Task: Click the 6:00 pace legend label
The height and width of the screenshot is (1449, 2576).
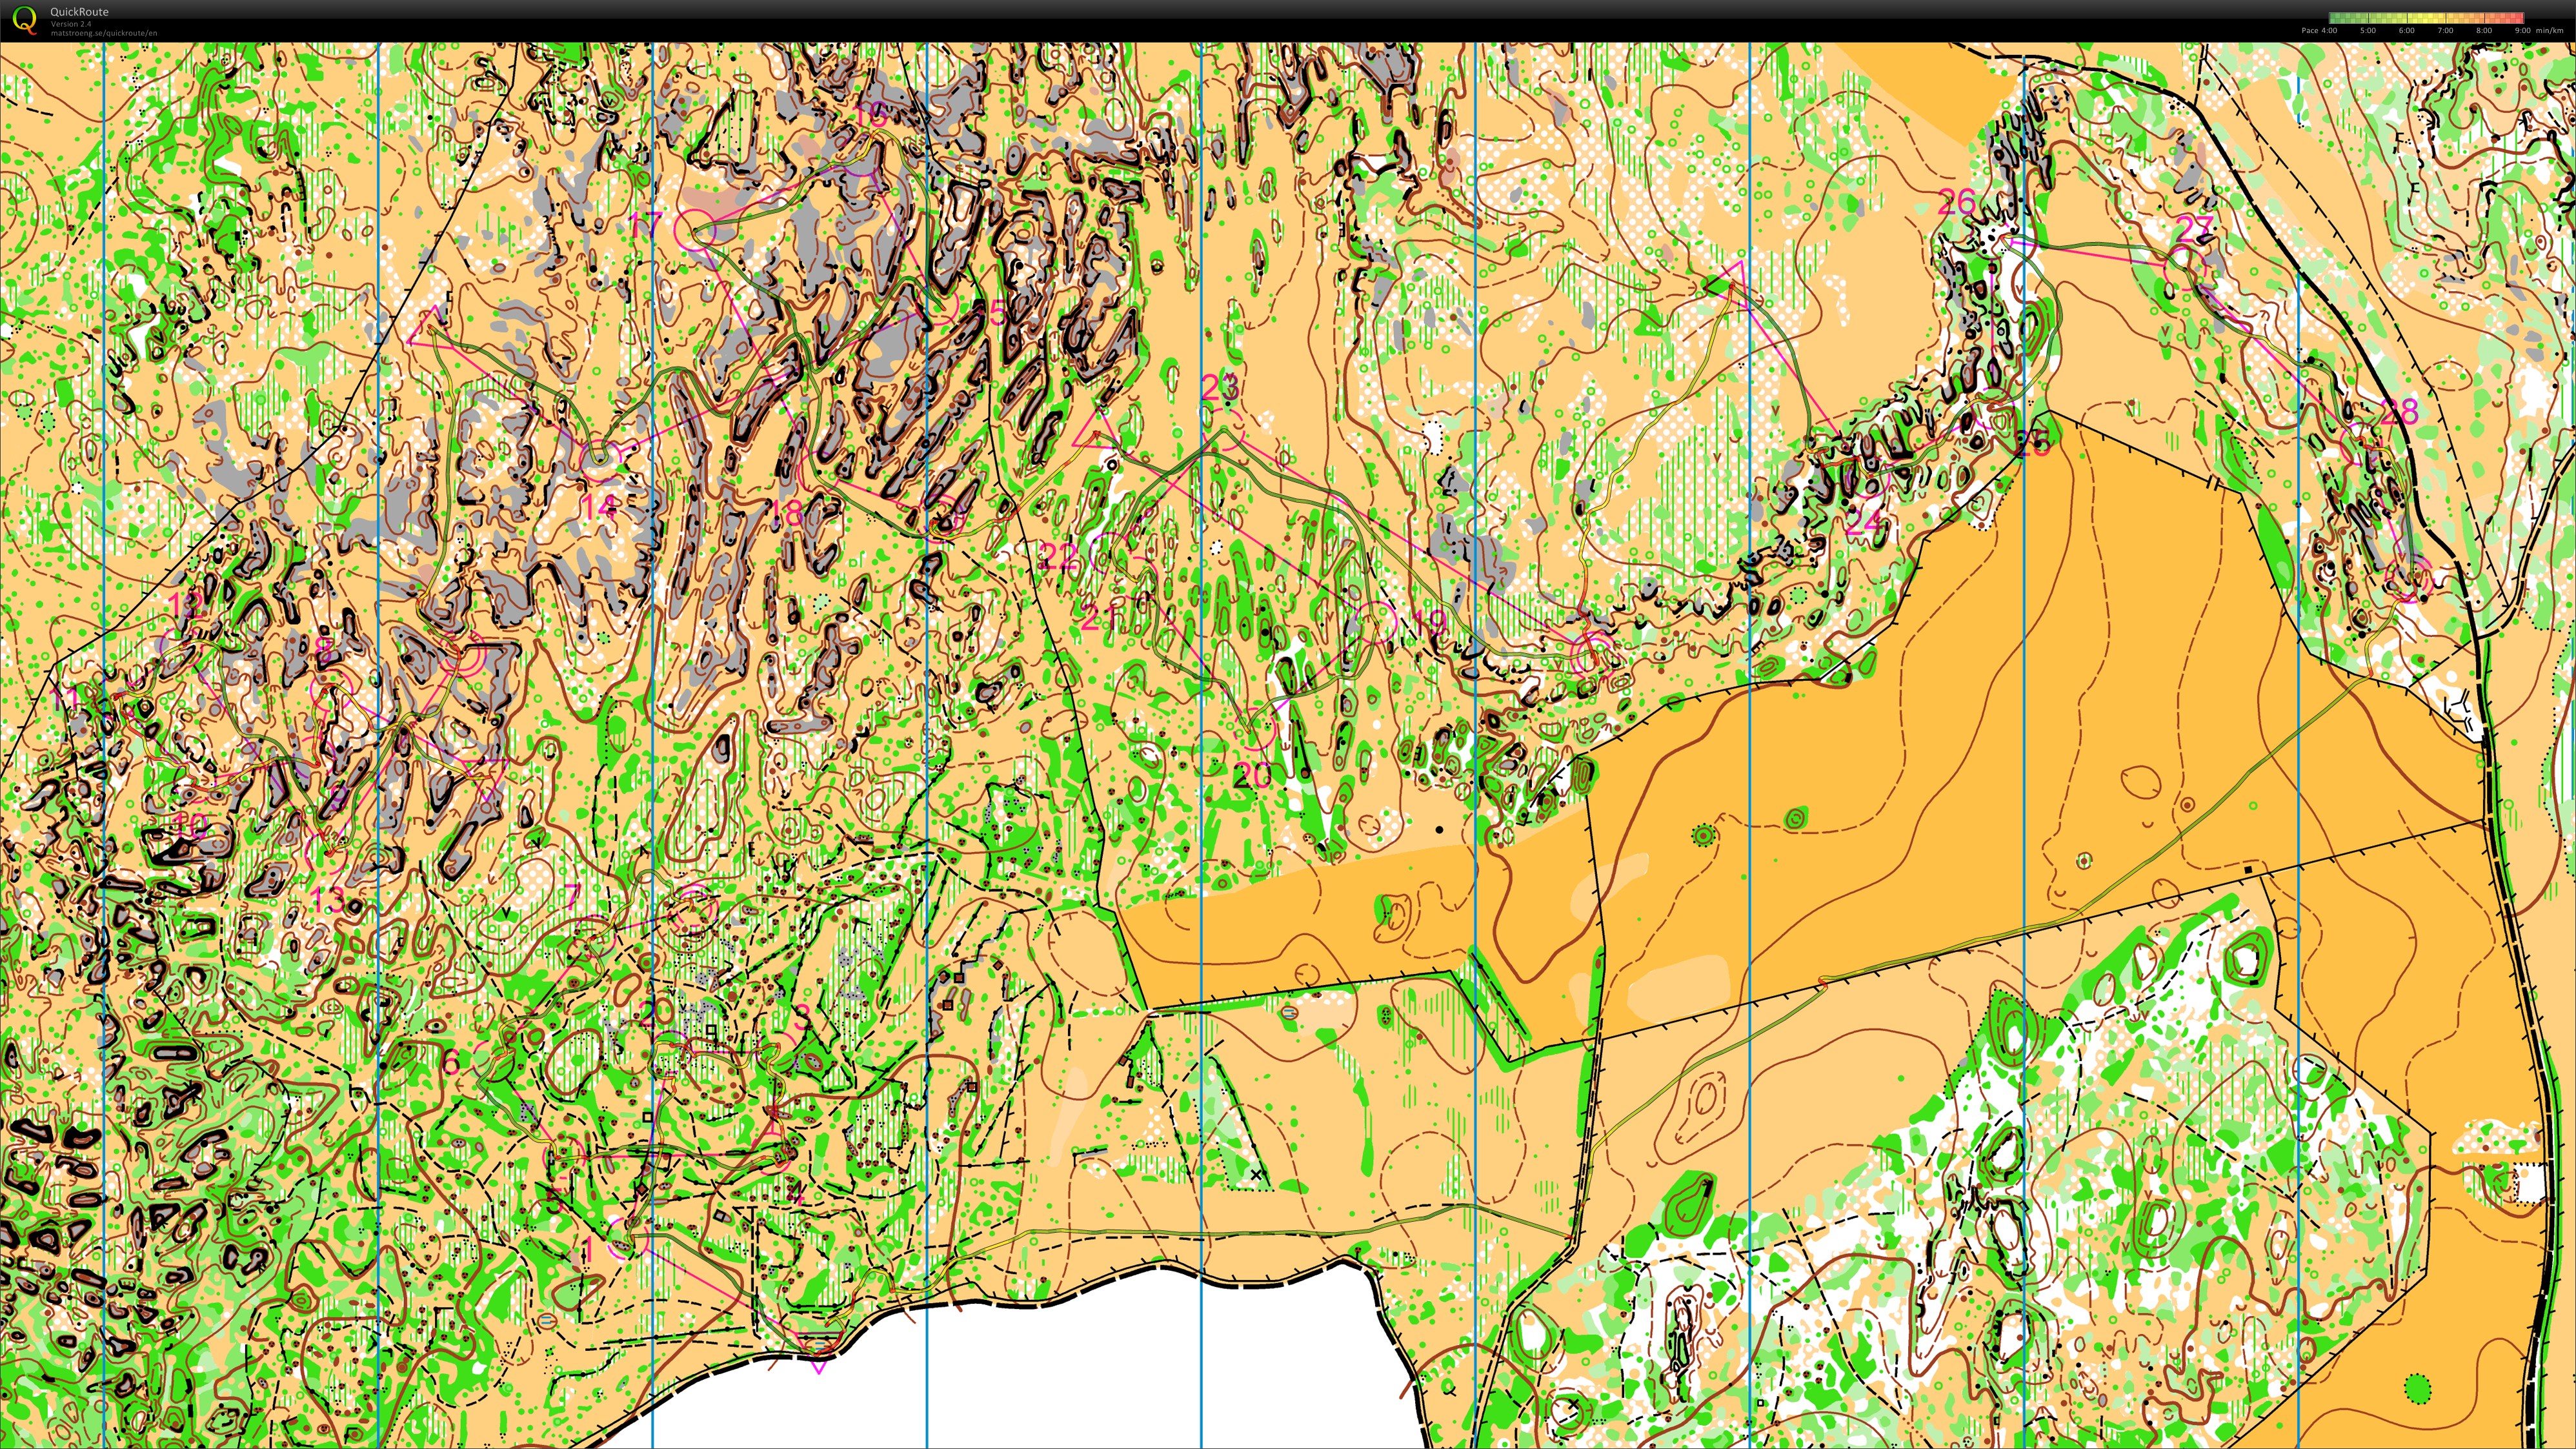Action: tap(2406, 31)
